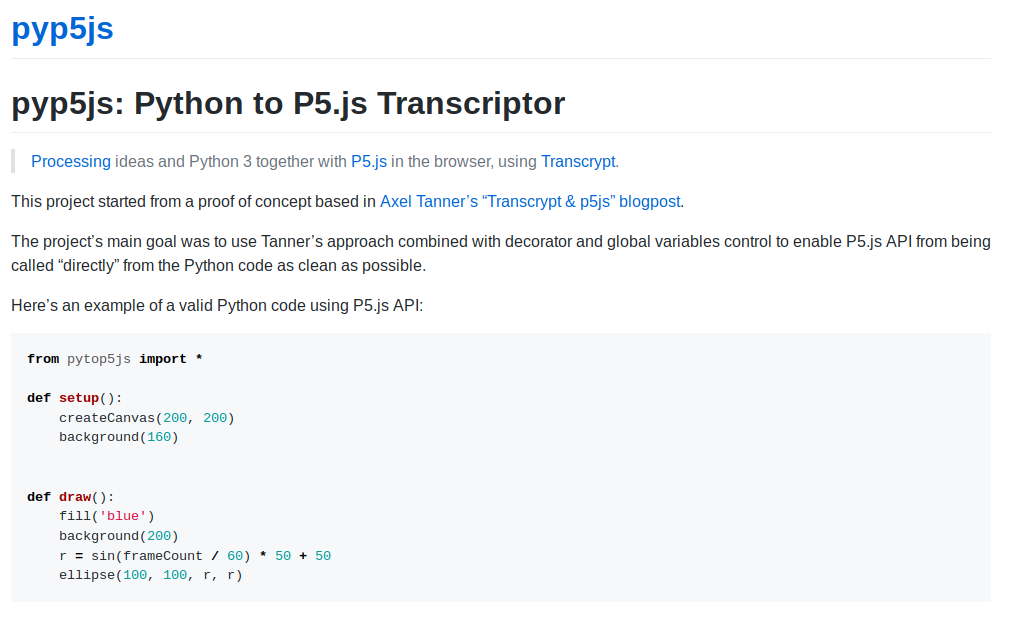Image resolution: width=1019 pixels, height=620 pixels.
Task: Click the draw function name in code
Action: (x=75, y=496)
